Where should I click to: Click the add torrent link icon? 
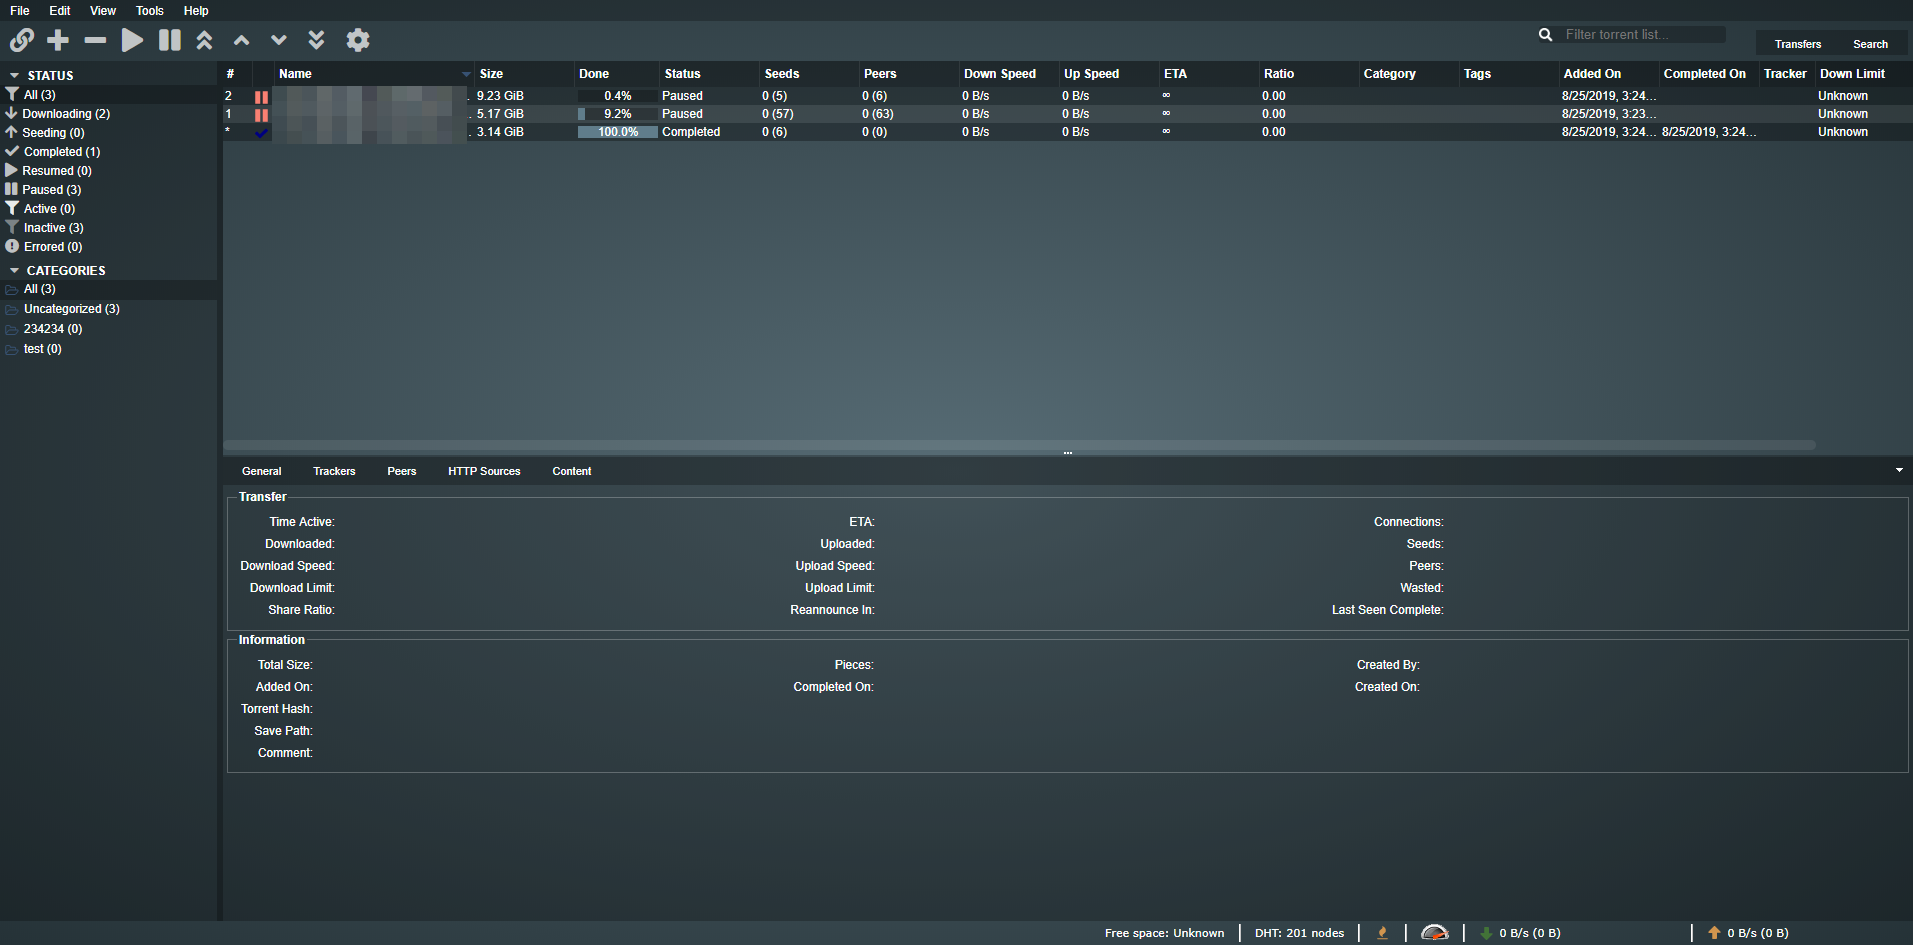[x=22, y=40]
